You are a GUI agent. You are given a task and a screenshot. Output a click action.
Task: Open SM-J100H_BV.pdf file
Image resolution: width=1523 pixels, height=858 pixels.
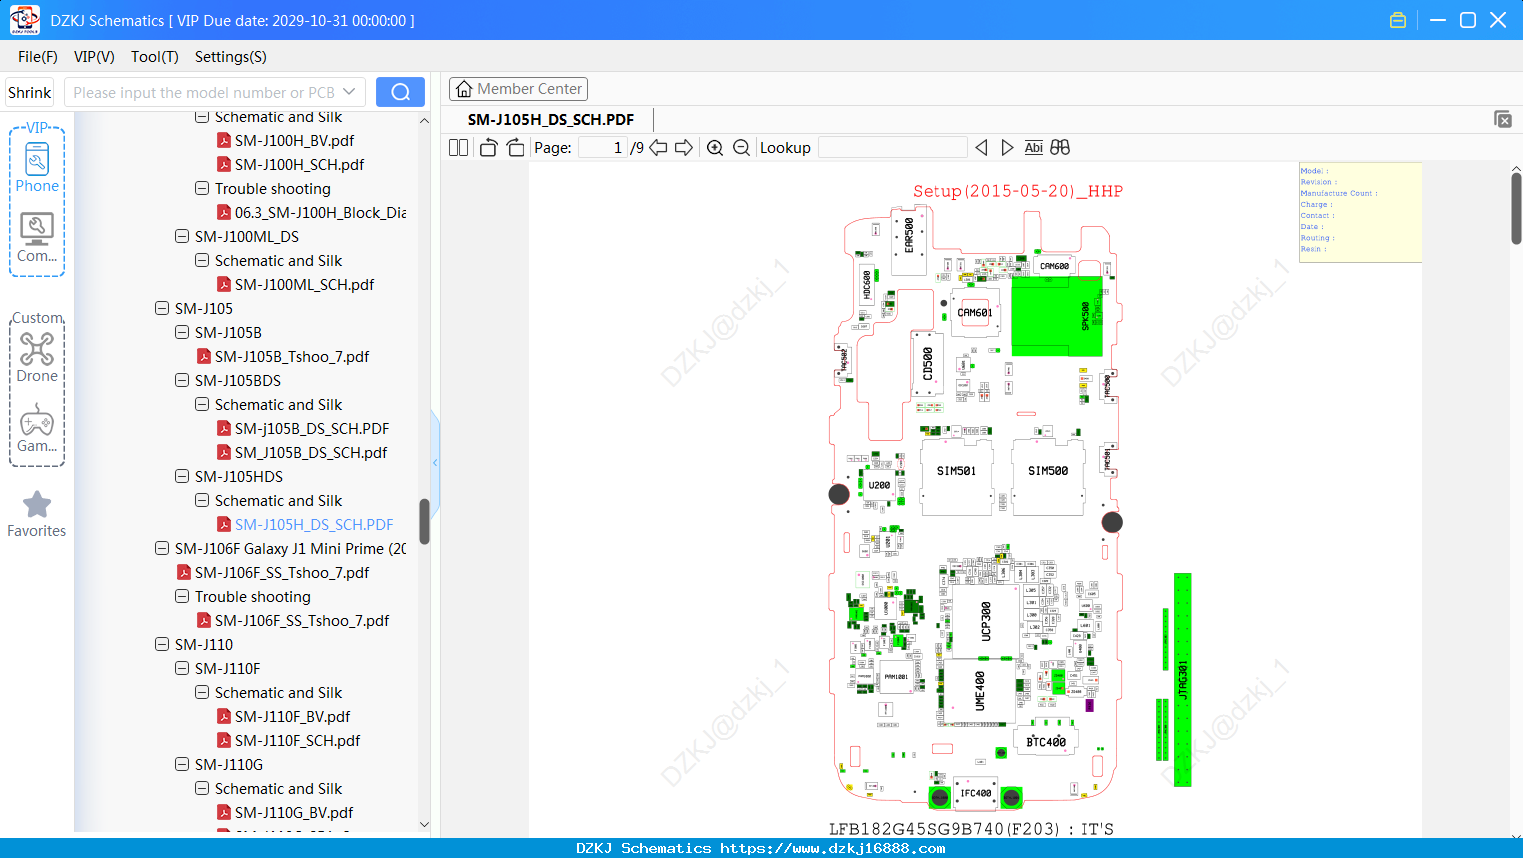pyautogui.click(x=294, y=141)
